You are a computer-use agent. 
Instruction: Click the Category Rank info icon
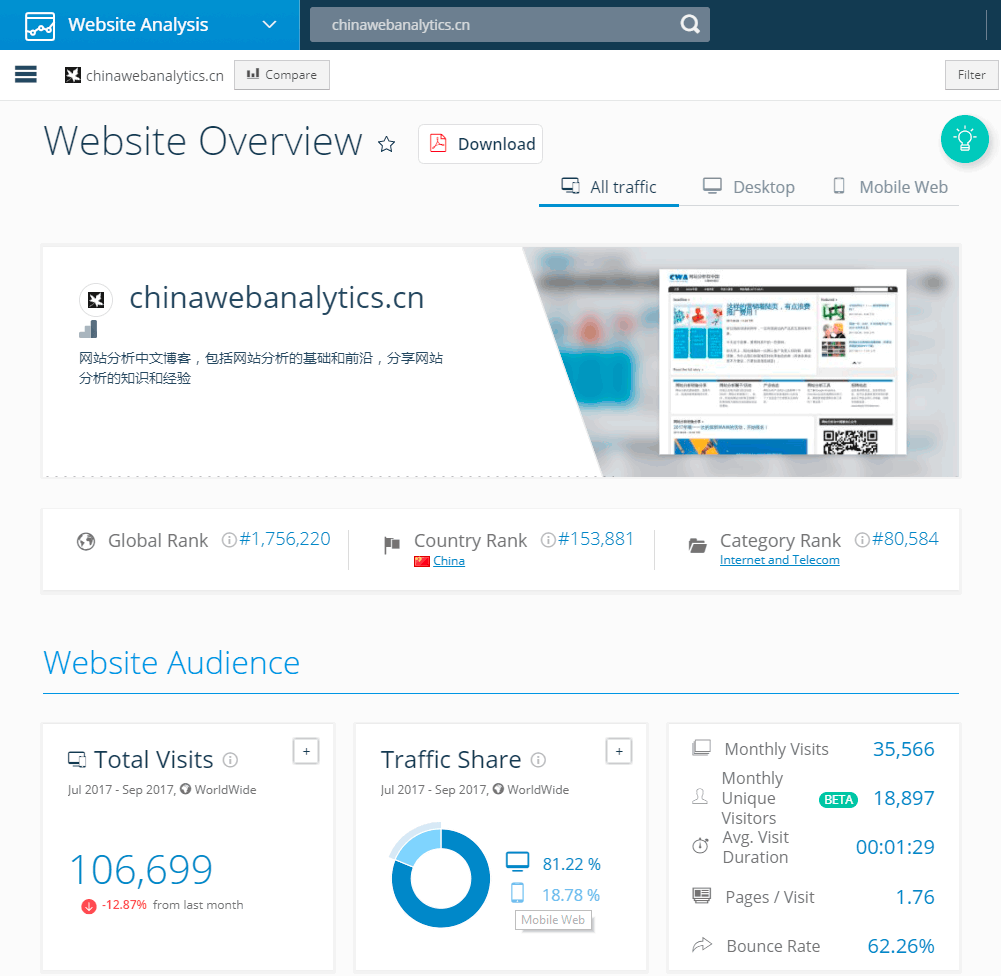pos(861,540)
